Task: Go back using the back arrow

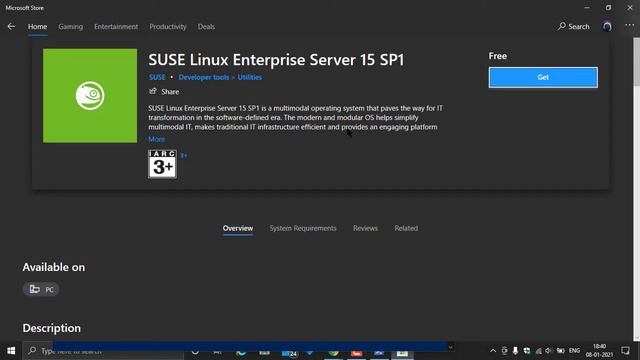Action: 11,27
